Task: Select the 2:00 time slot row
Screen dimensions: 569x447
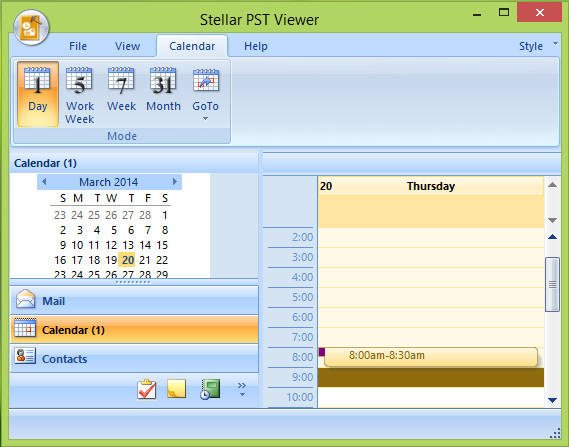Action: 431,238
